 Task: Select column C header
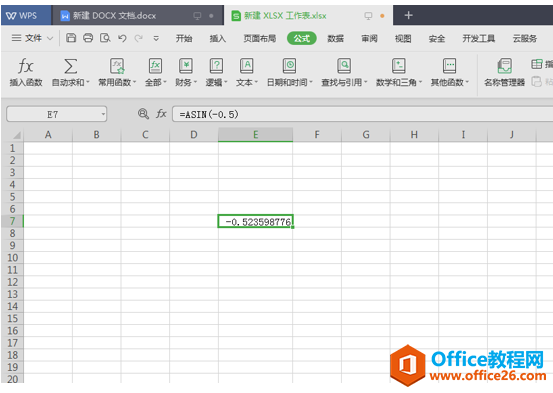pyautogui.click(x=145, y=134)
